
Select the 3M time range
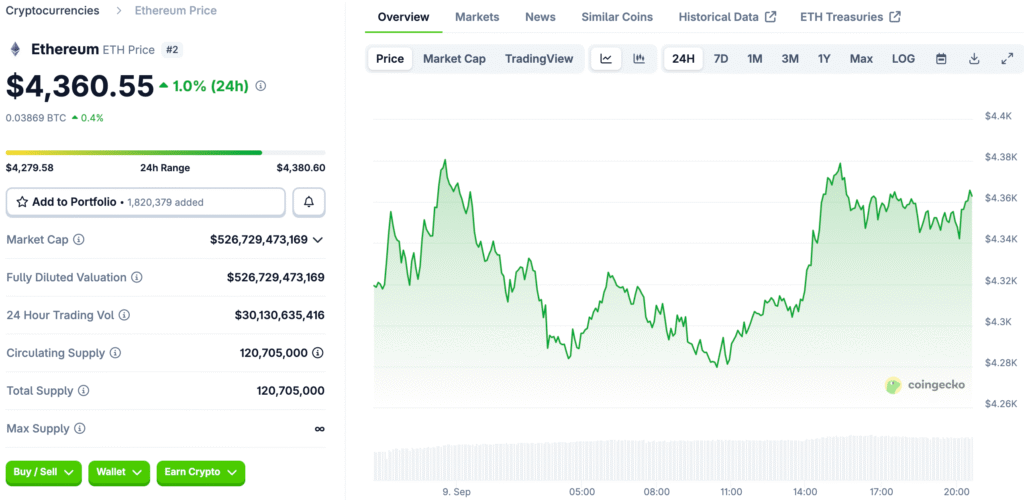tap(790, 59)
